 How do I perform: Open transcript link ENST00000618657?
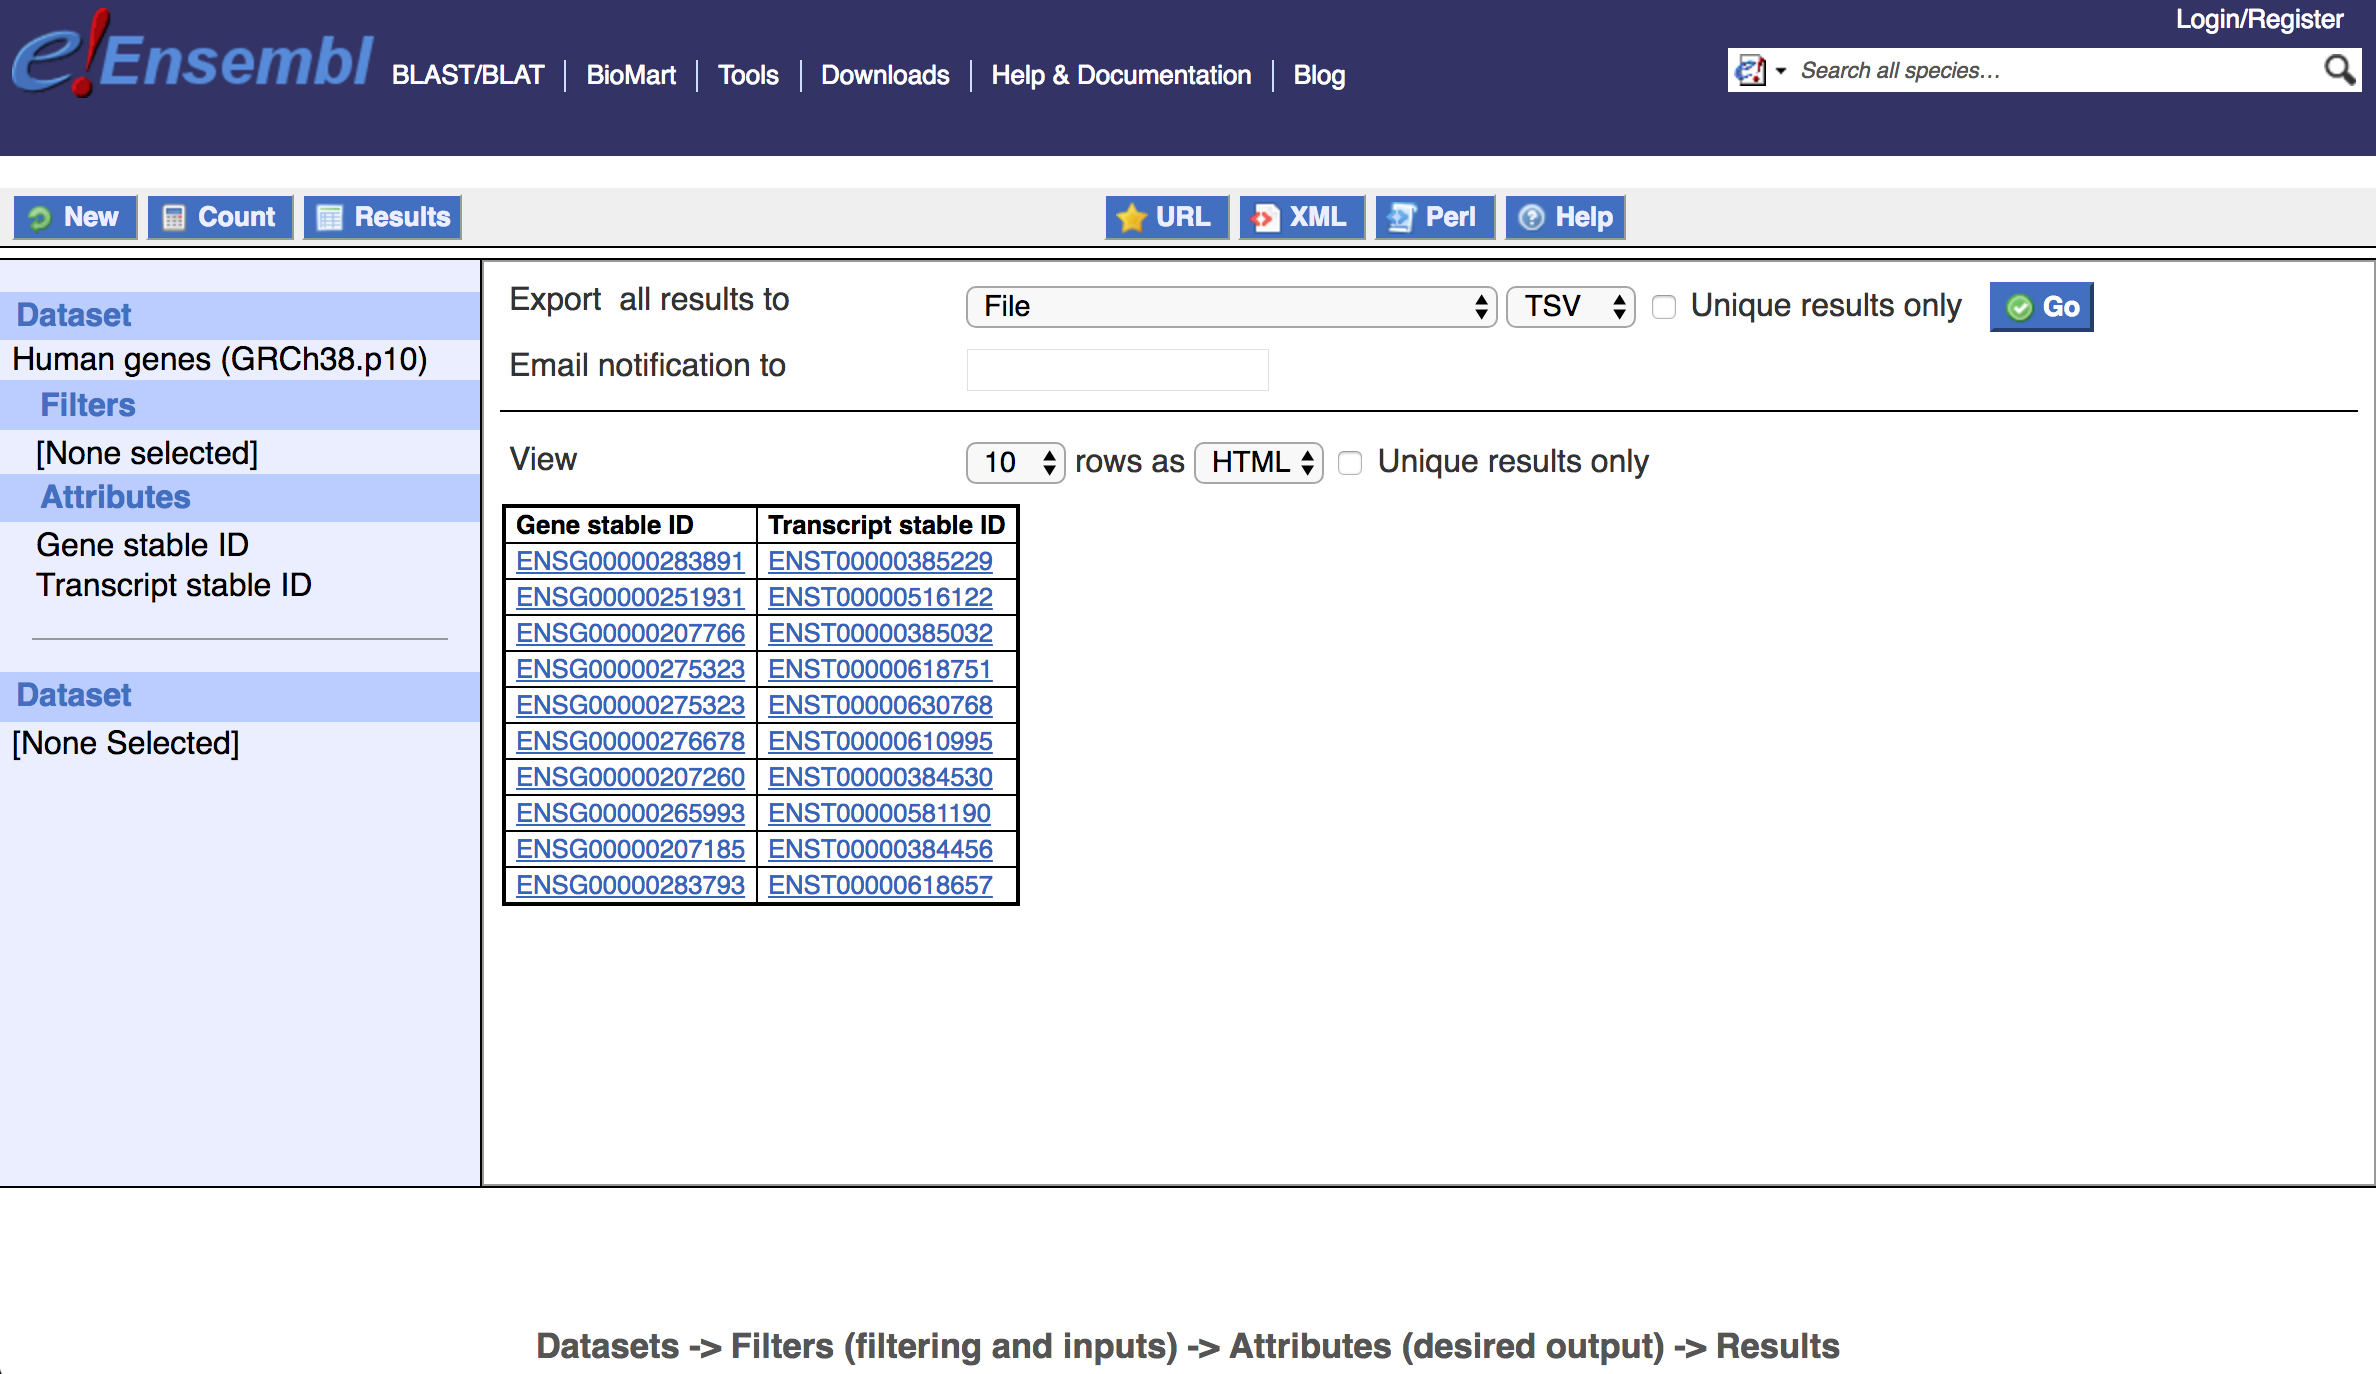(x=880, y=885)
